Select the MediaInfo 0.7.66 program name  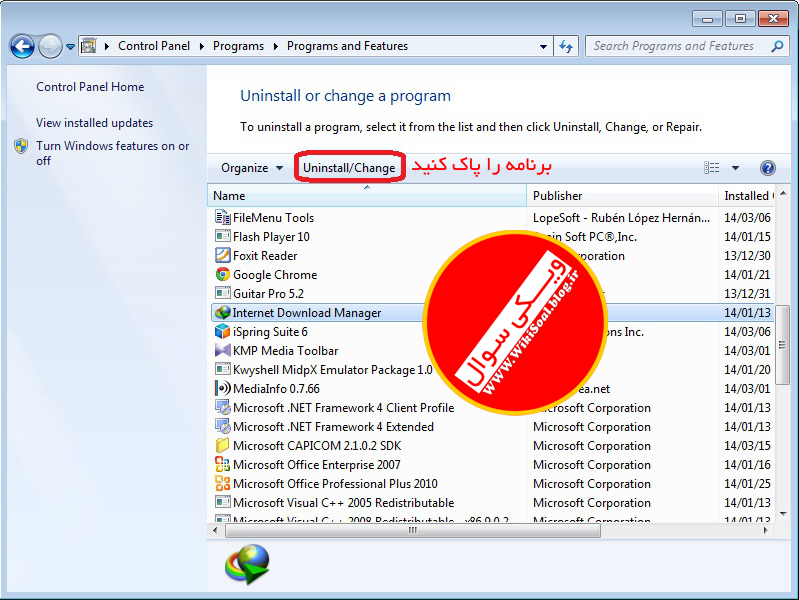tap(276, 388)
